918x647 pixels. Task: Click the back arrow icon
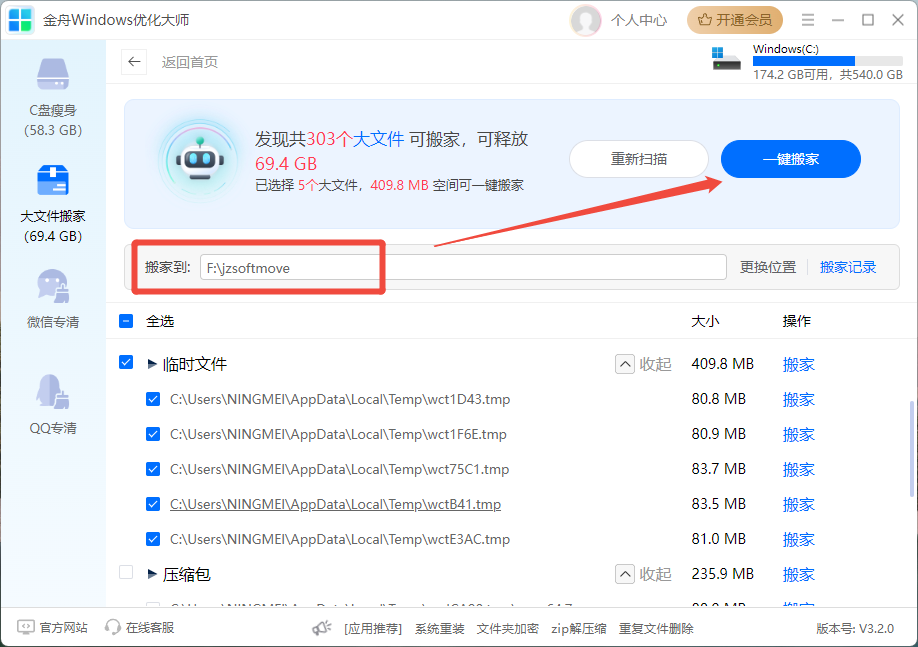pos(134,62)
